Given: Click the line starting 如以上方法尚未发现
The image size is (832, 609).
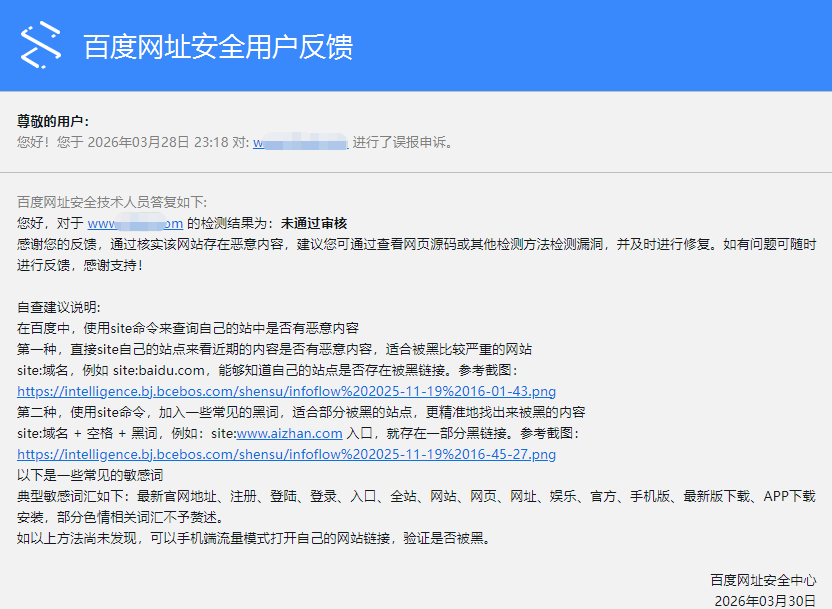Looking at the screenshot, I should tap(255, 538).
